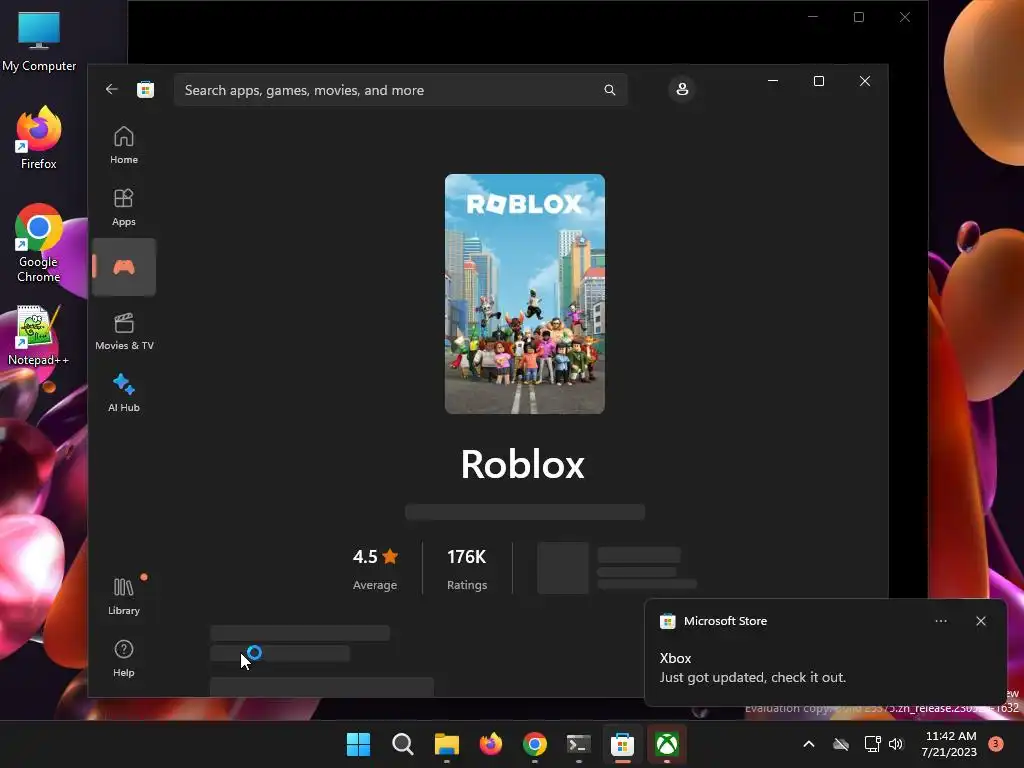
Task: Select the Firefox desktop shortcut
Action: 39,138
